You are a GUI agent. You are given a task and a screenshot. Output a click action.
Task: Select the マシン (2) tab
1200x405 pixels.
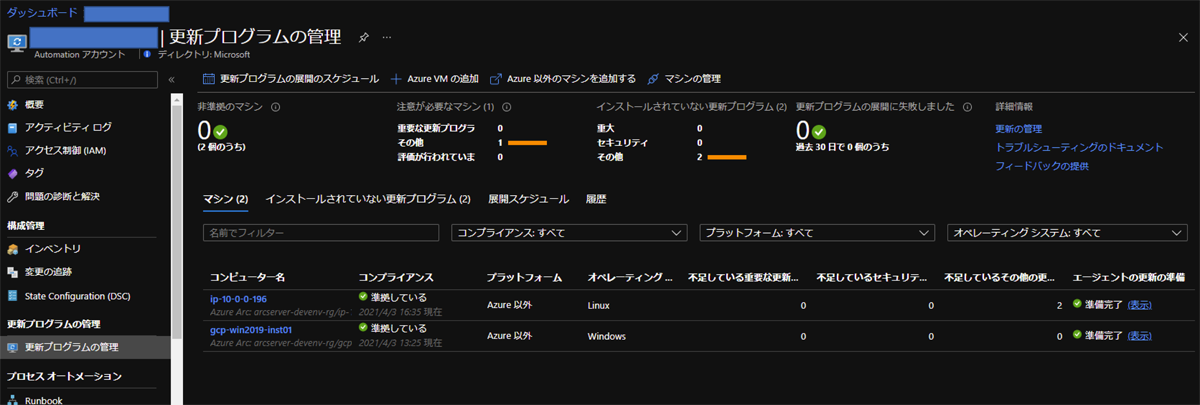225,199
